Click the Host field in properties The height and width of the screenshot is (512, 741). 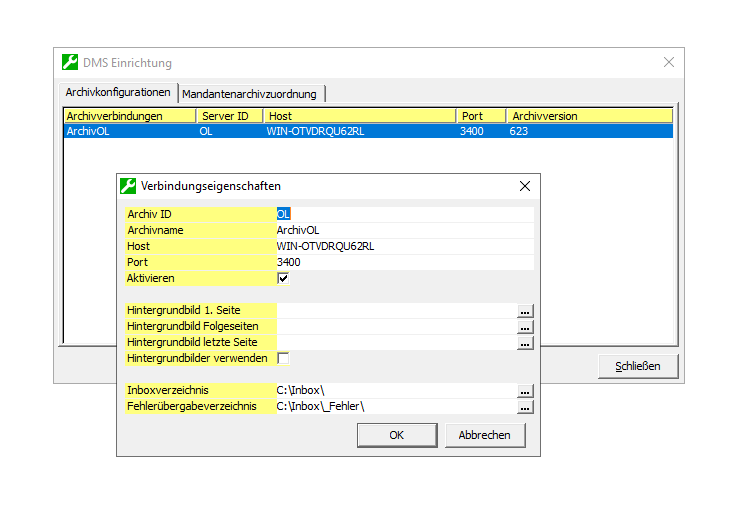coord(404,246)
